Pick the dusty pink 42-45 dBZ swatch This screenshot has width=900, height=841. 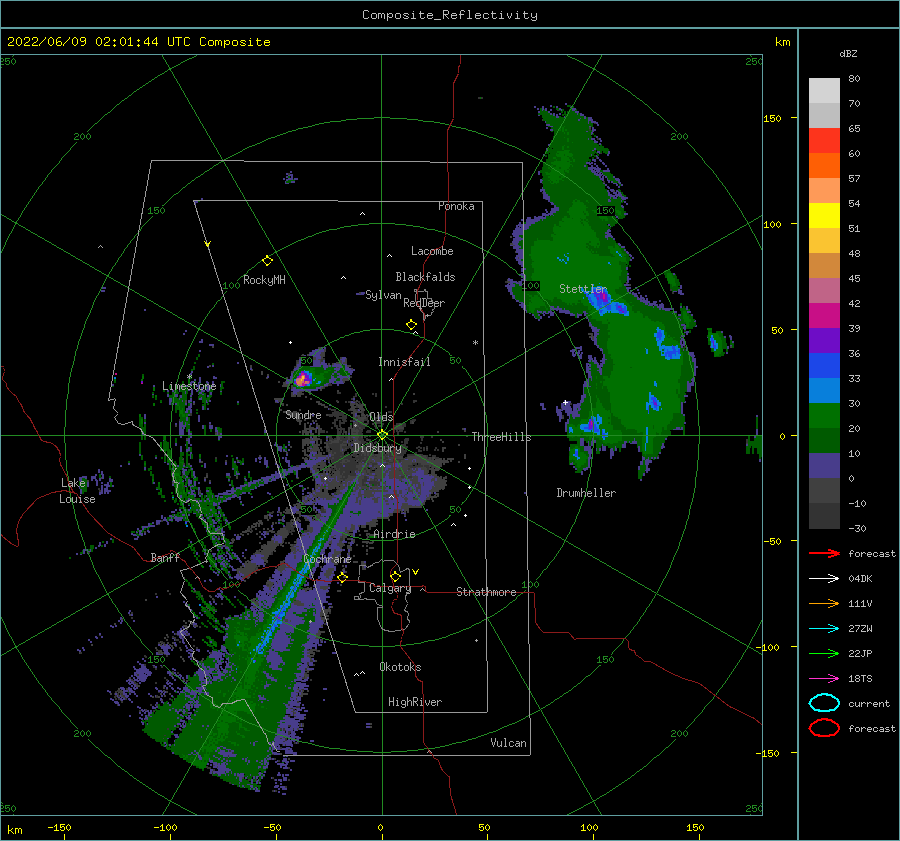(x=824, y=290)
